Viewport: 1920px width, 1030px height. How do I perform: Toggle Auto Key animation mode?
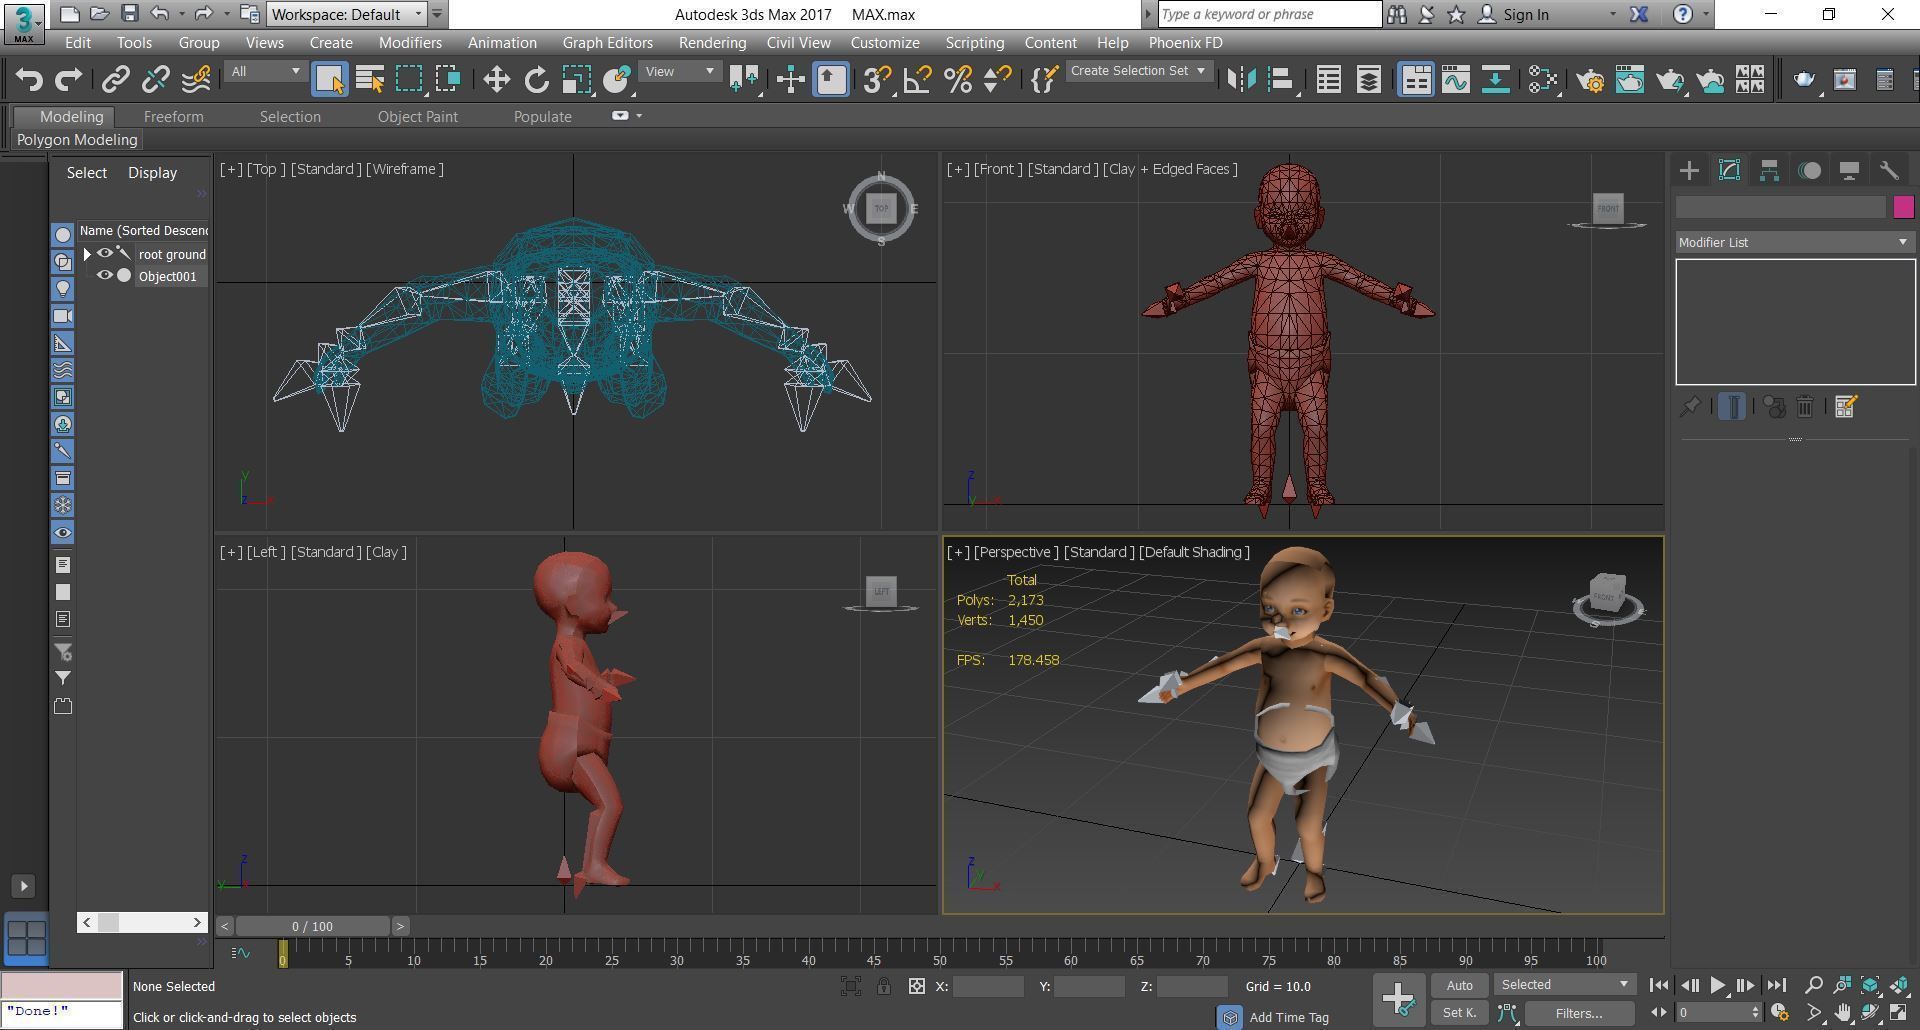coord(1459,985)
